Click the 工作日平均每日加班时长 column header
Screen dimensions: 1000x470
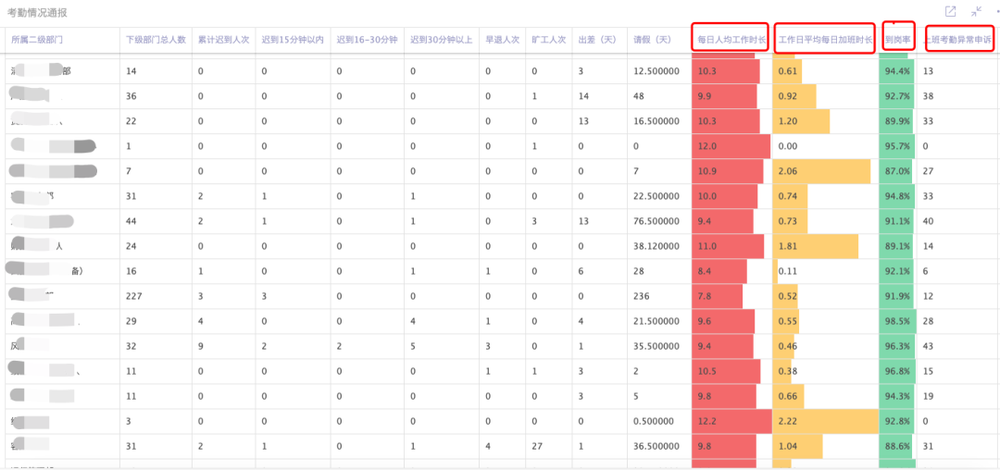coord(825,39)
